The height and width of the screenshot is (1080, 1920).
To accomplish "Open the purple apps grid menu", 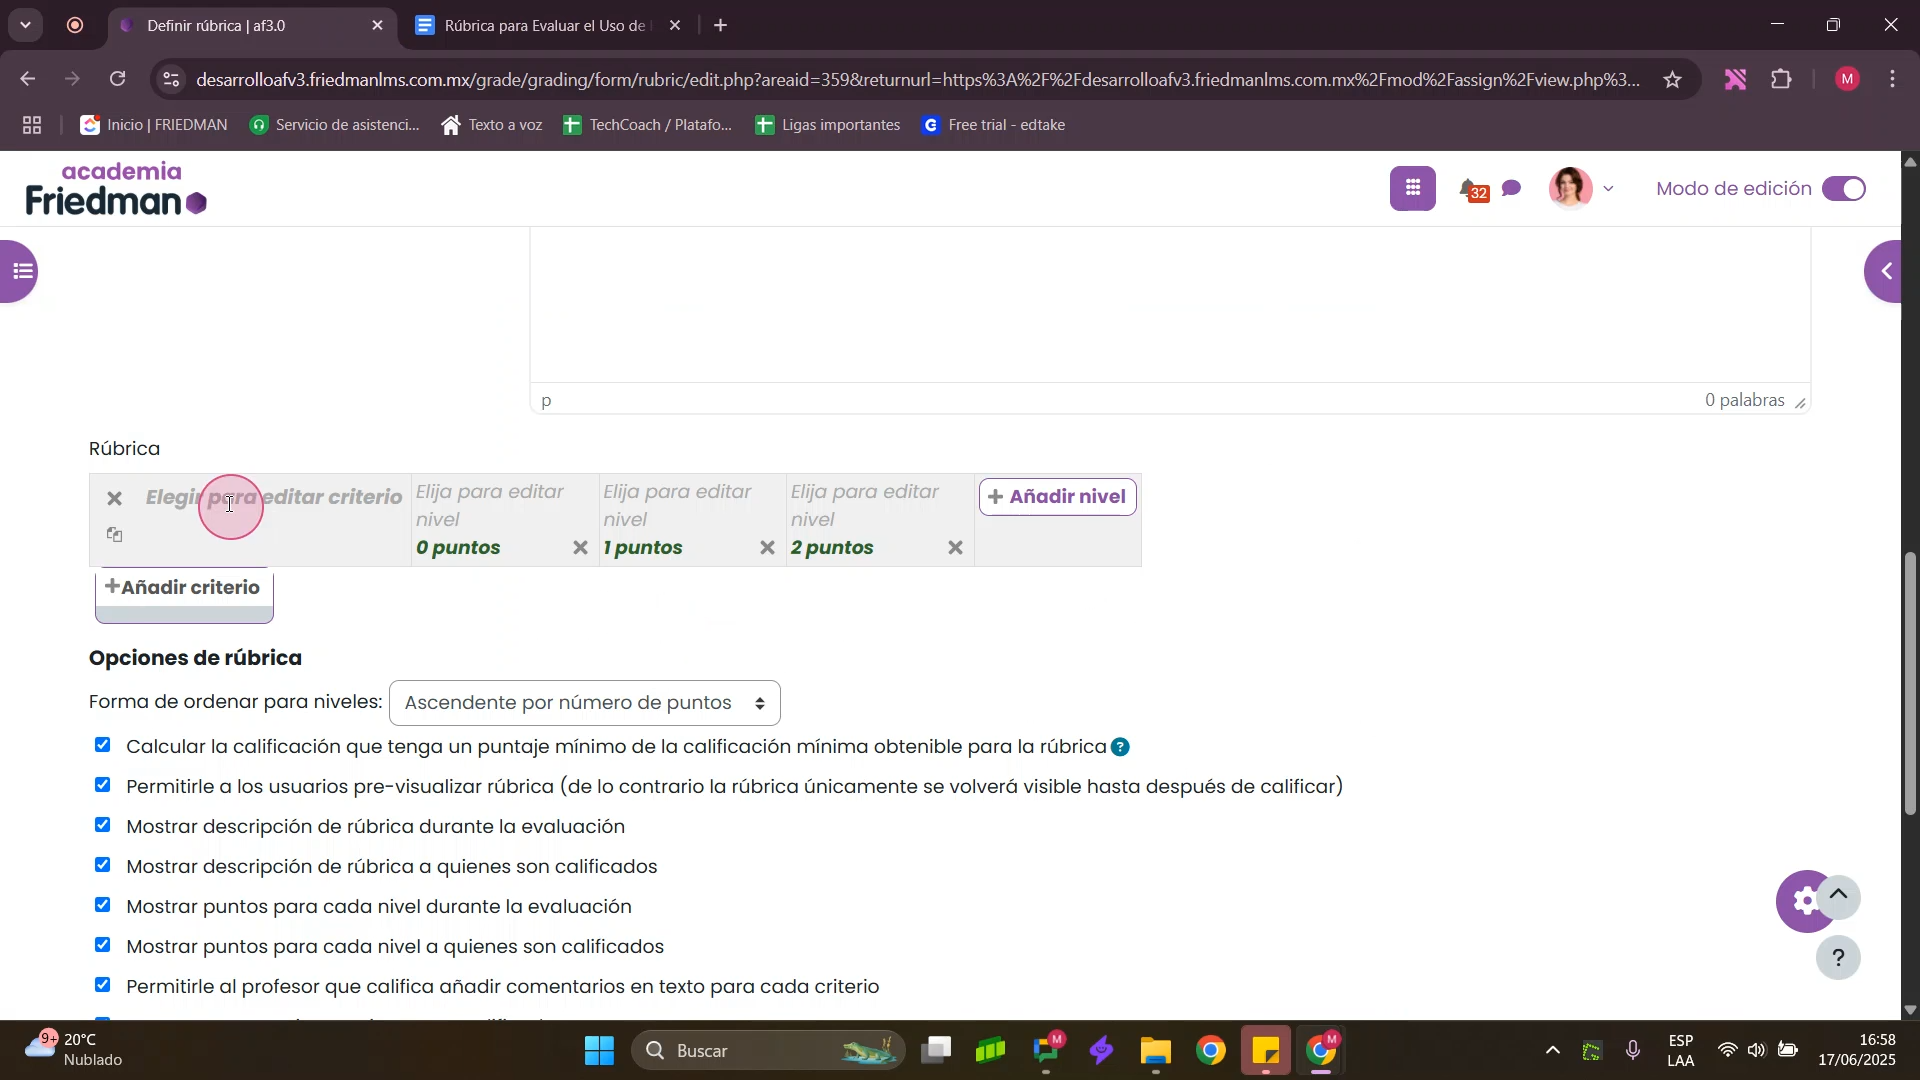I will pyautogui.click(x=1412, y=188).
